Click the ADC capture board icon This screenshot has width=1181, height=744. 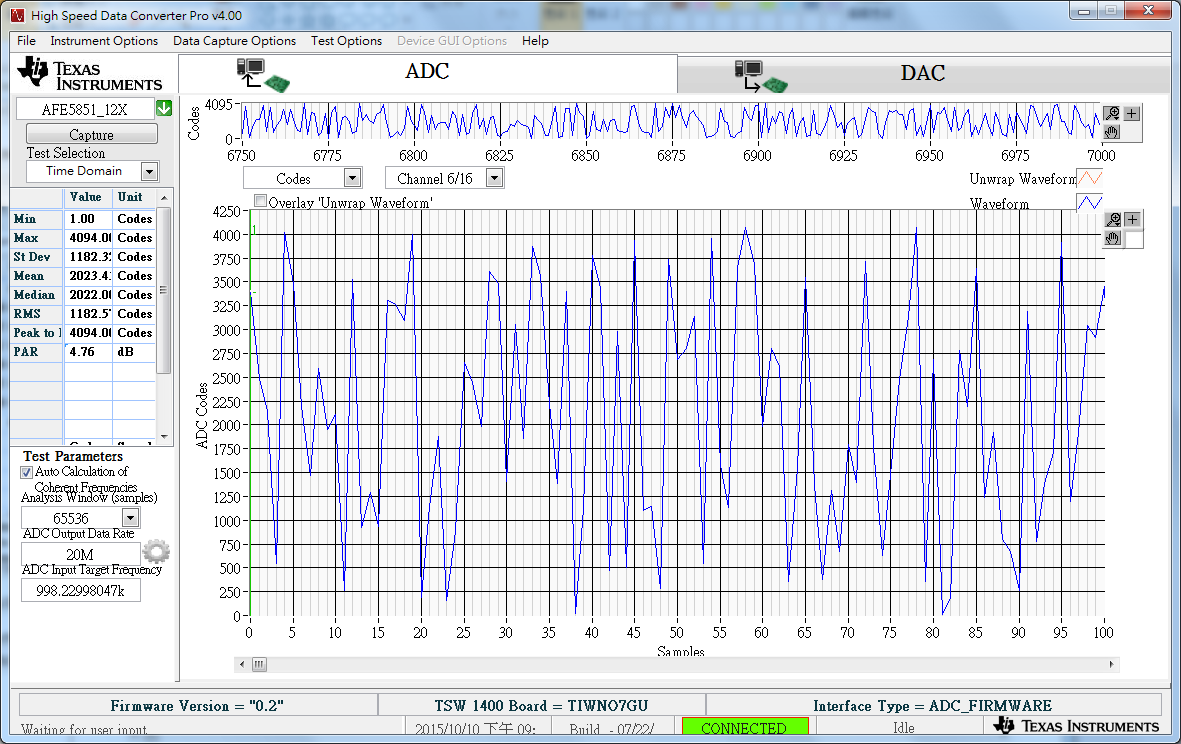(x=263, y=75)
